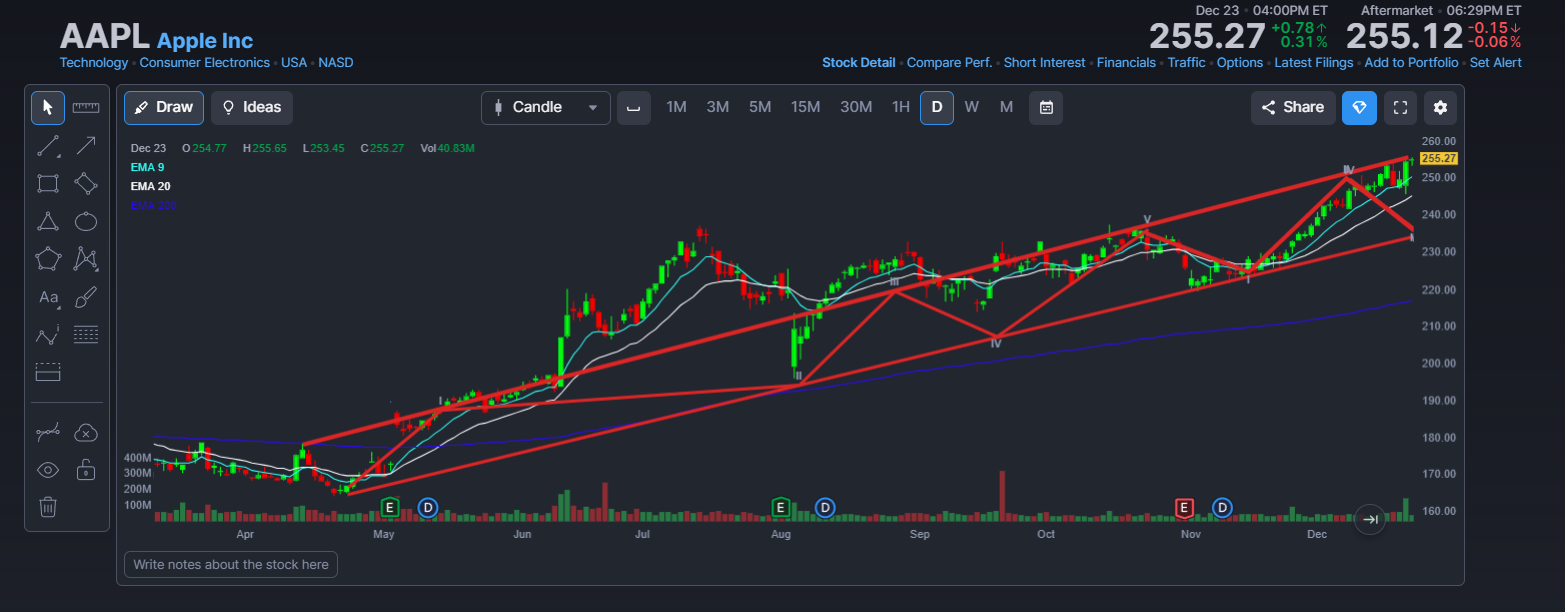Toggle the lock drawings icon
The height and width of the screenshot is (612, 1565).
[86, 469]
